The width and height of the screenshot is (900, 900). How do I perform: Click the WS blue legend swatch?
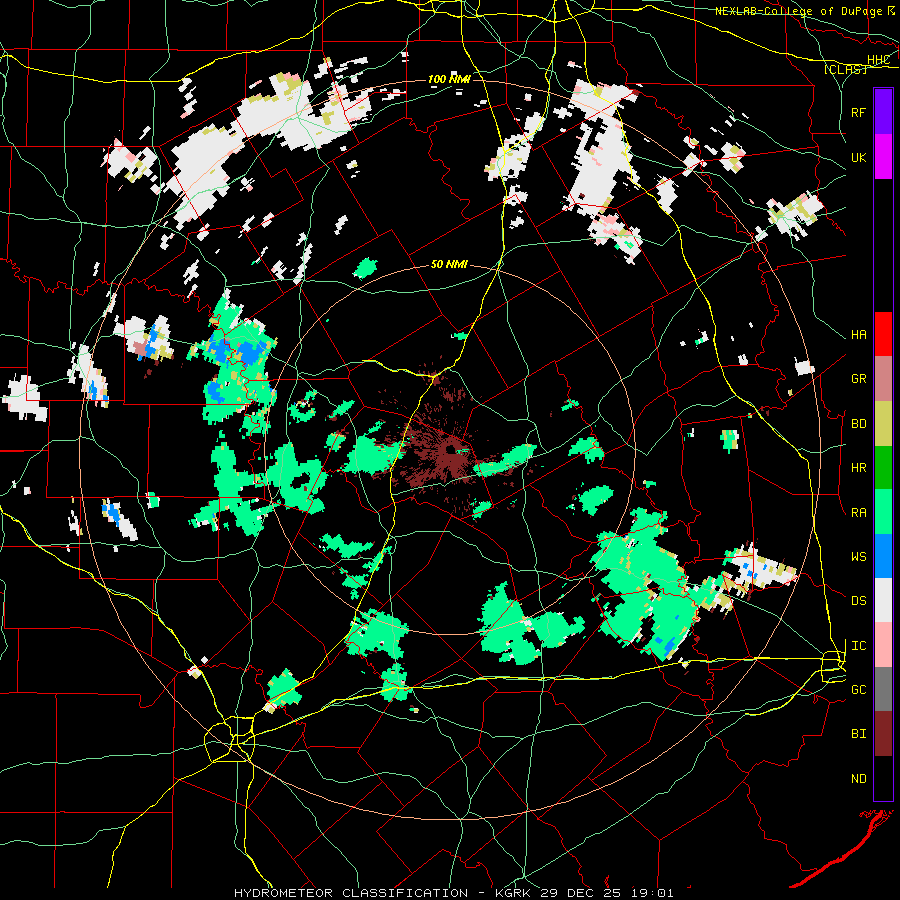883,556
